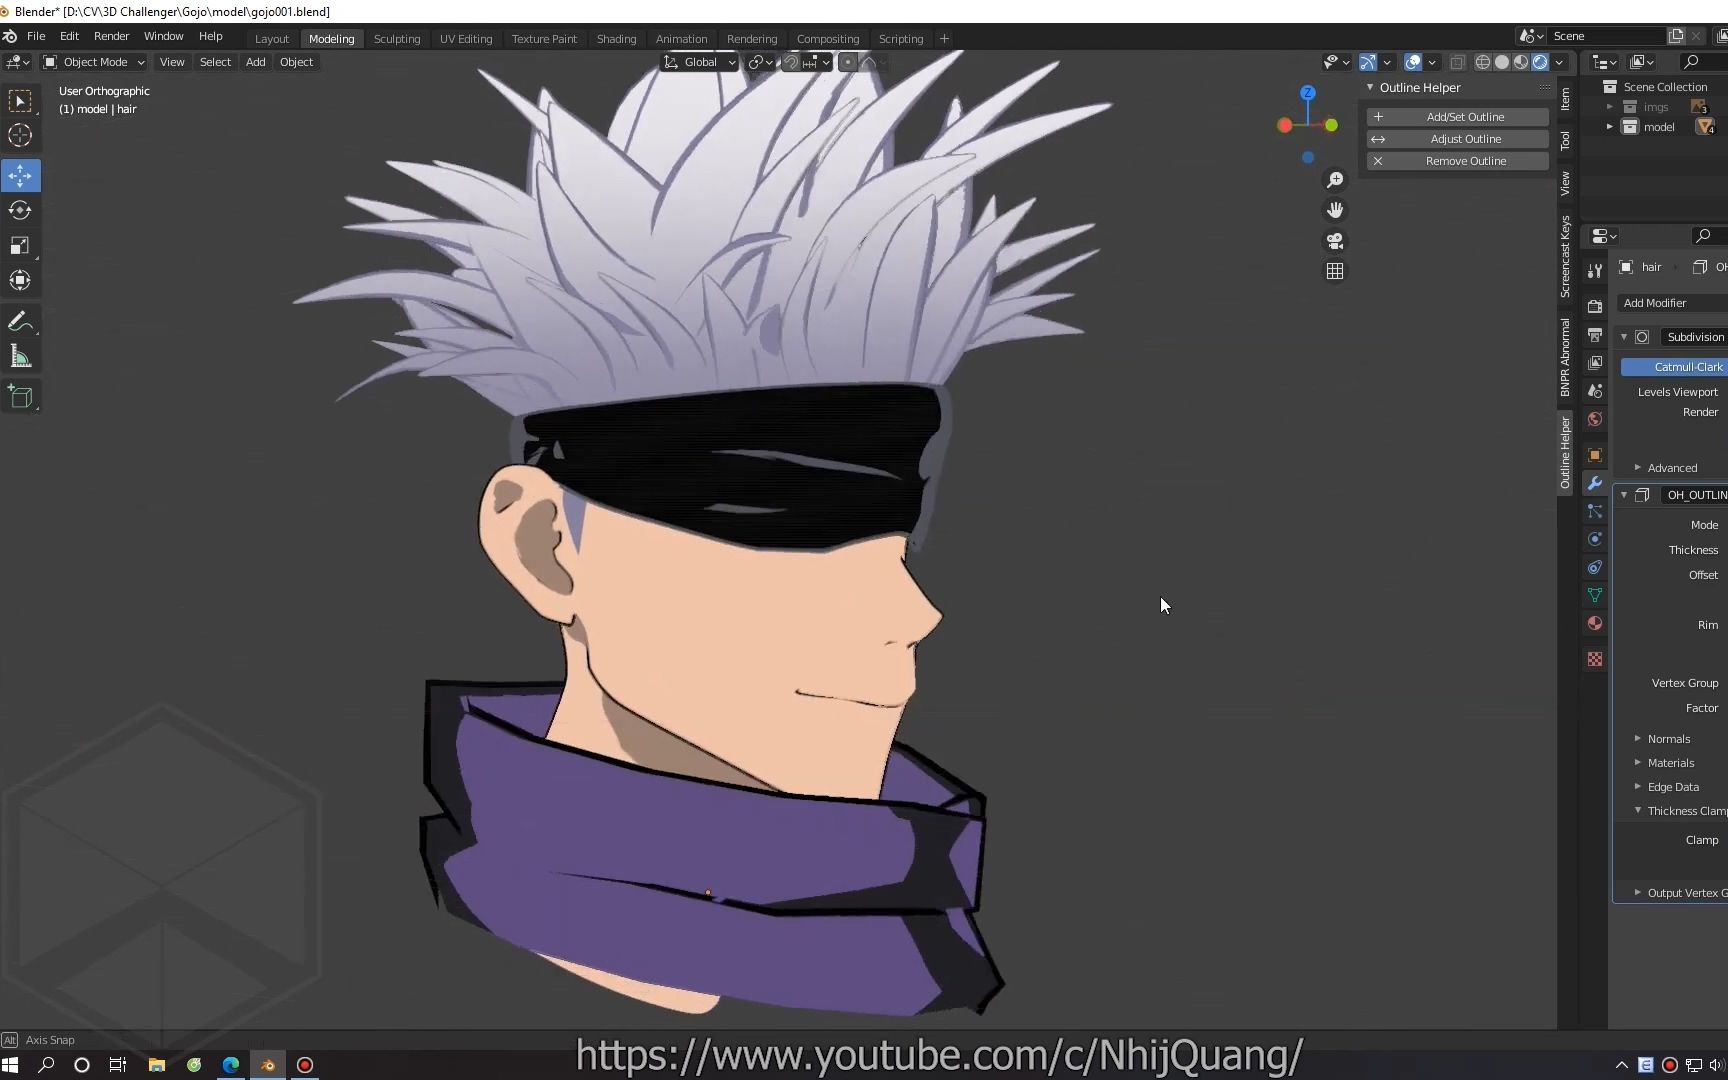The image size is (1728, 1080).
Task: Click the Remove Outline button
Action: (1457, 161)
